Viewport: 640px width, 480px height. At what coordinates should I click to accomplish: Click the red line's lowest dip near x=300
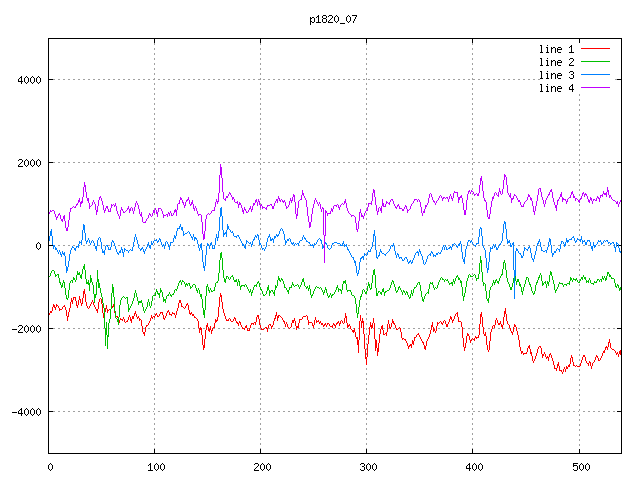pos(366,363)
